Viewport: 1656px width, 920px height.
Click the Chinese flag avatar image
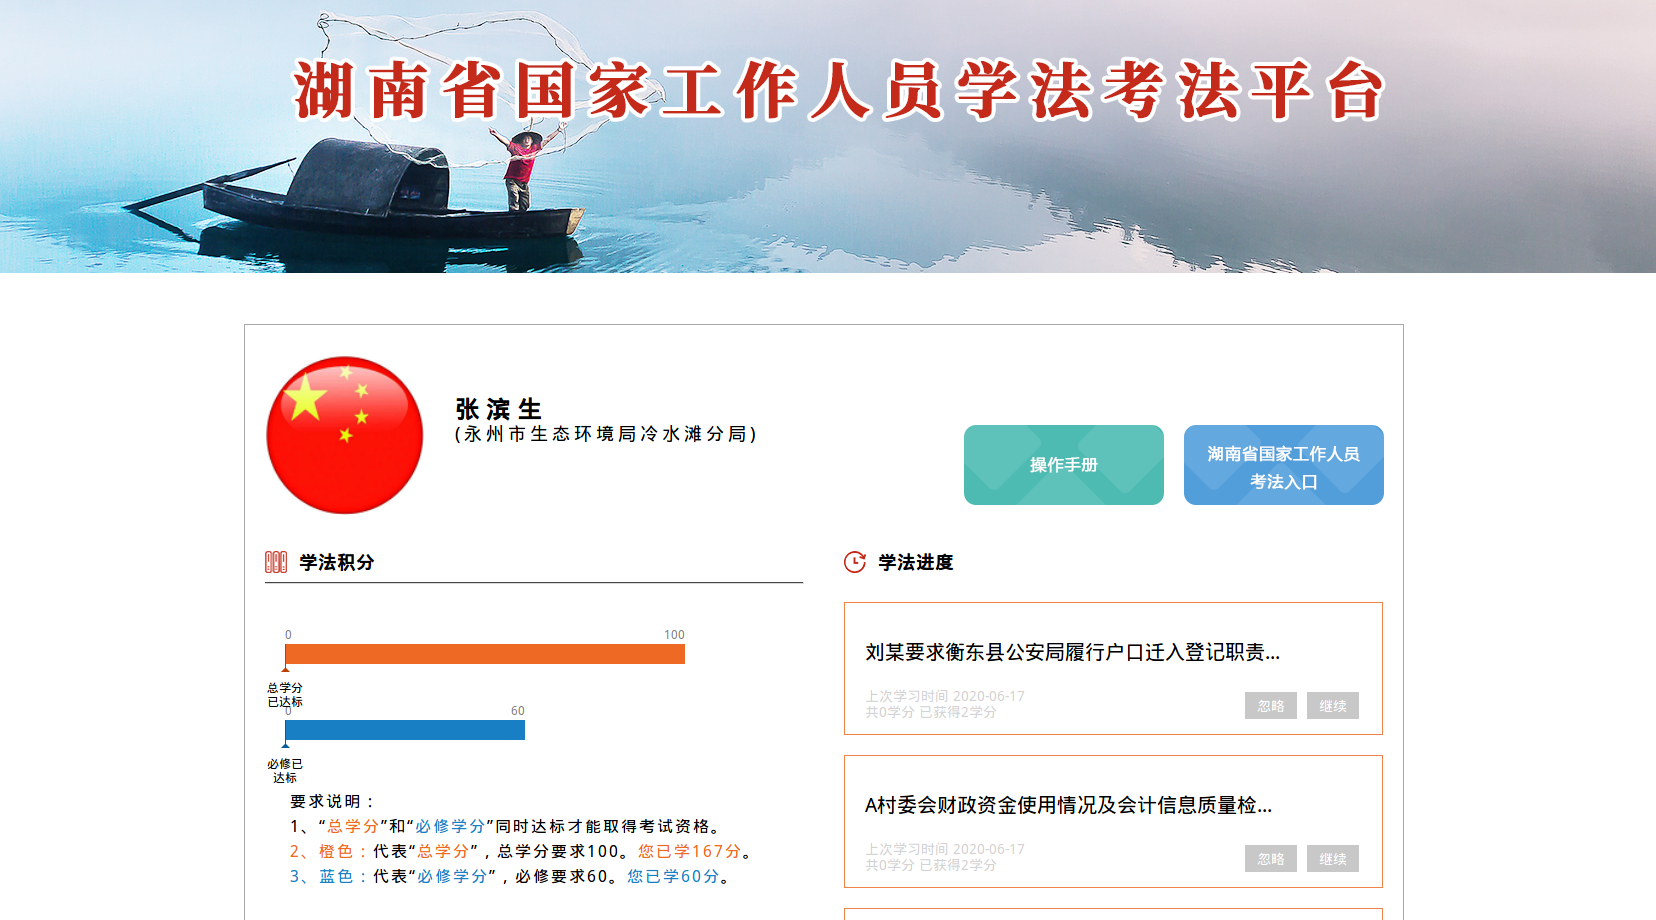pyautogui.click(x=345, y=435)
